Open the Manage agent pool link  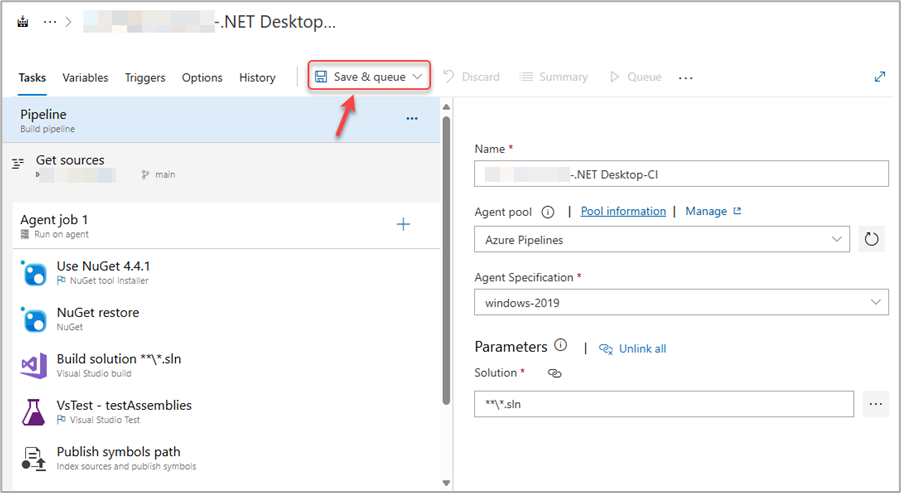coord(713,211)
